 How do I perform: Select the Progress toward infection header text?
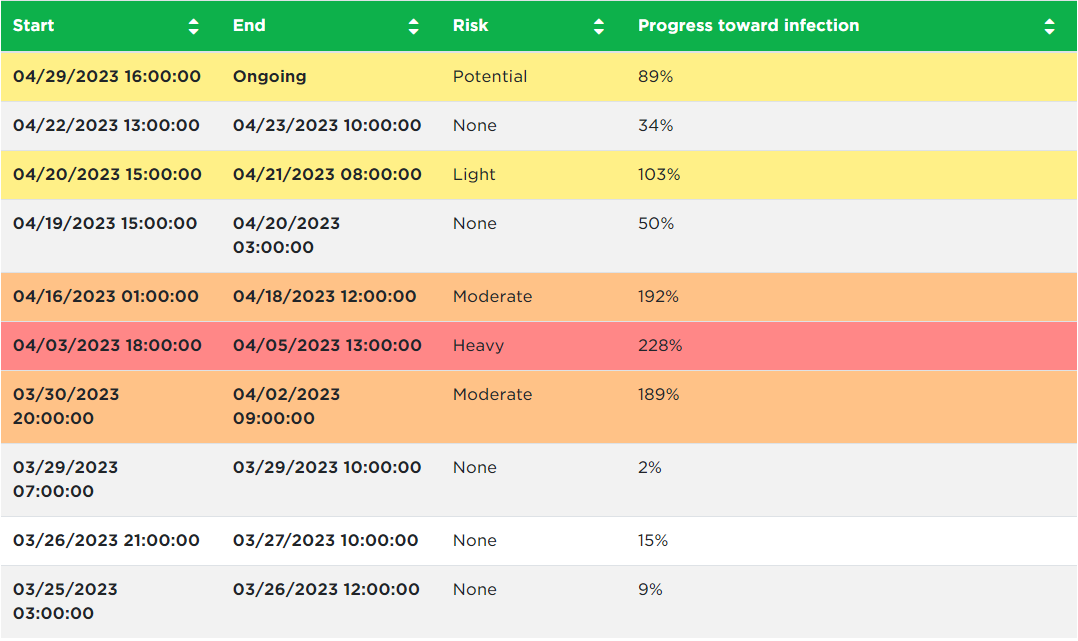click(748, 26)
